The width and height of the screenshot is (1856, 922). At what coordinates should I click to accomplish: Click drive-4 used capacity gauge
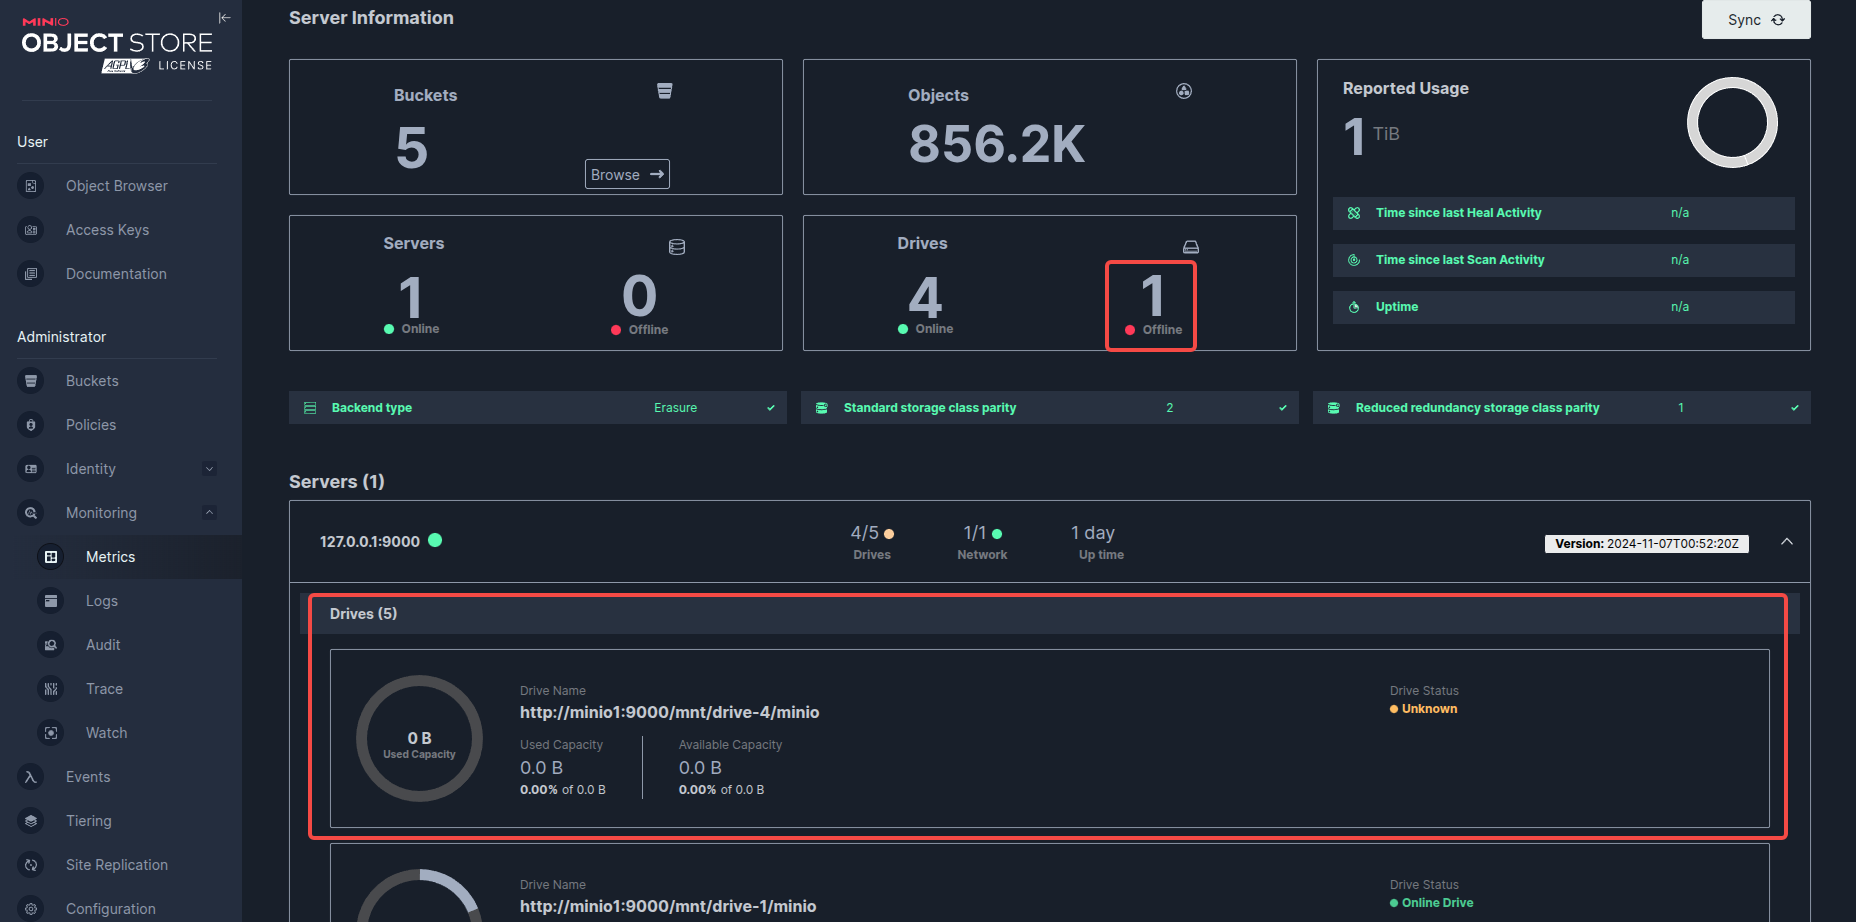click(x=419, y=739)
